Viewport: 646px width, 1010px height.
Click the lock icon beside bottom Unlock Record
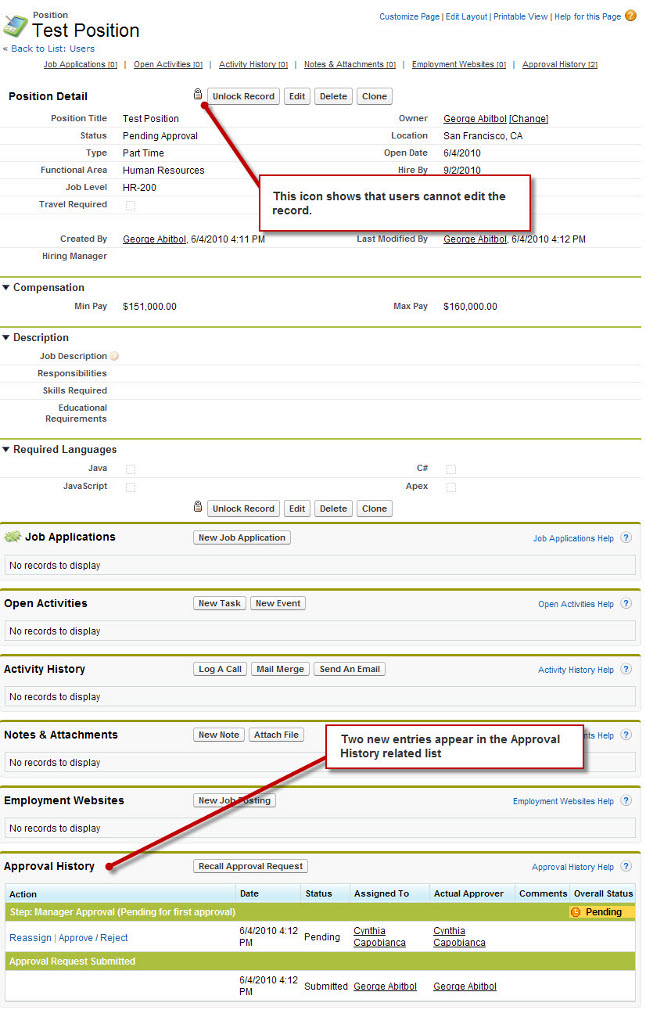(198, 506)
